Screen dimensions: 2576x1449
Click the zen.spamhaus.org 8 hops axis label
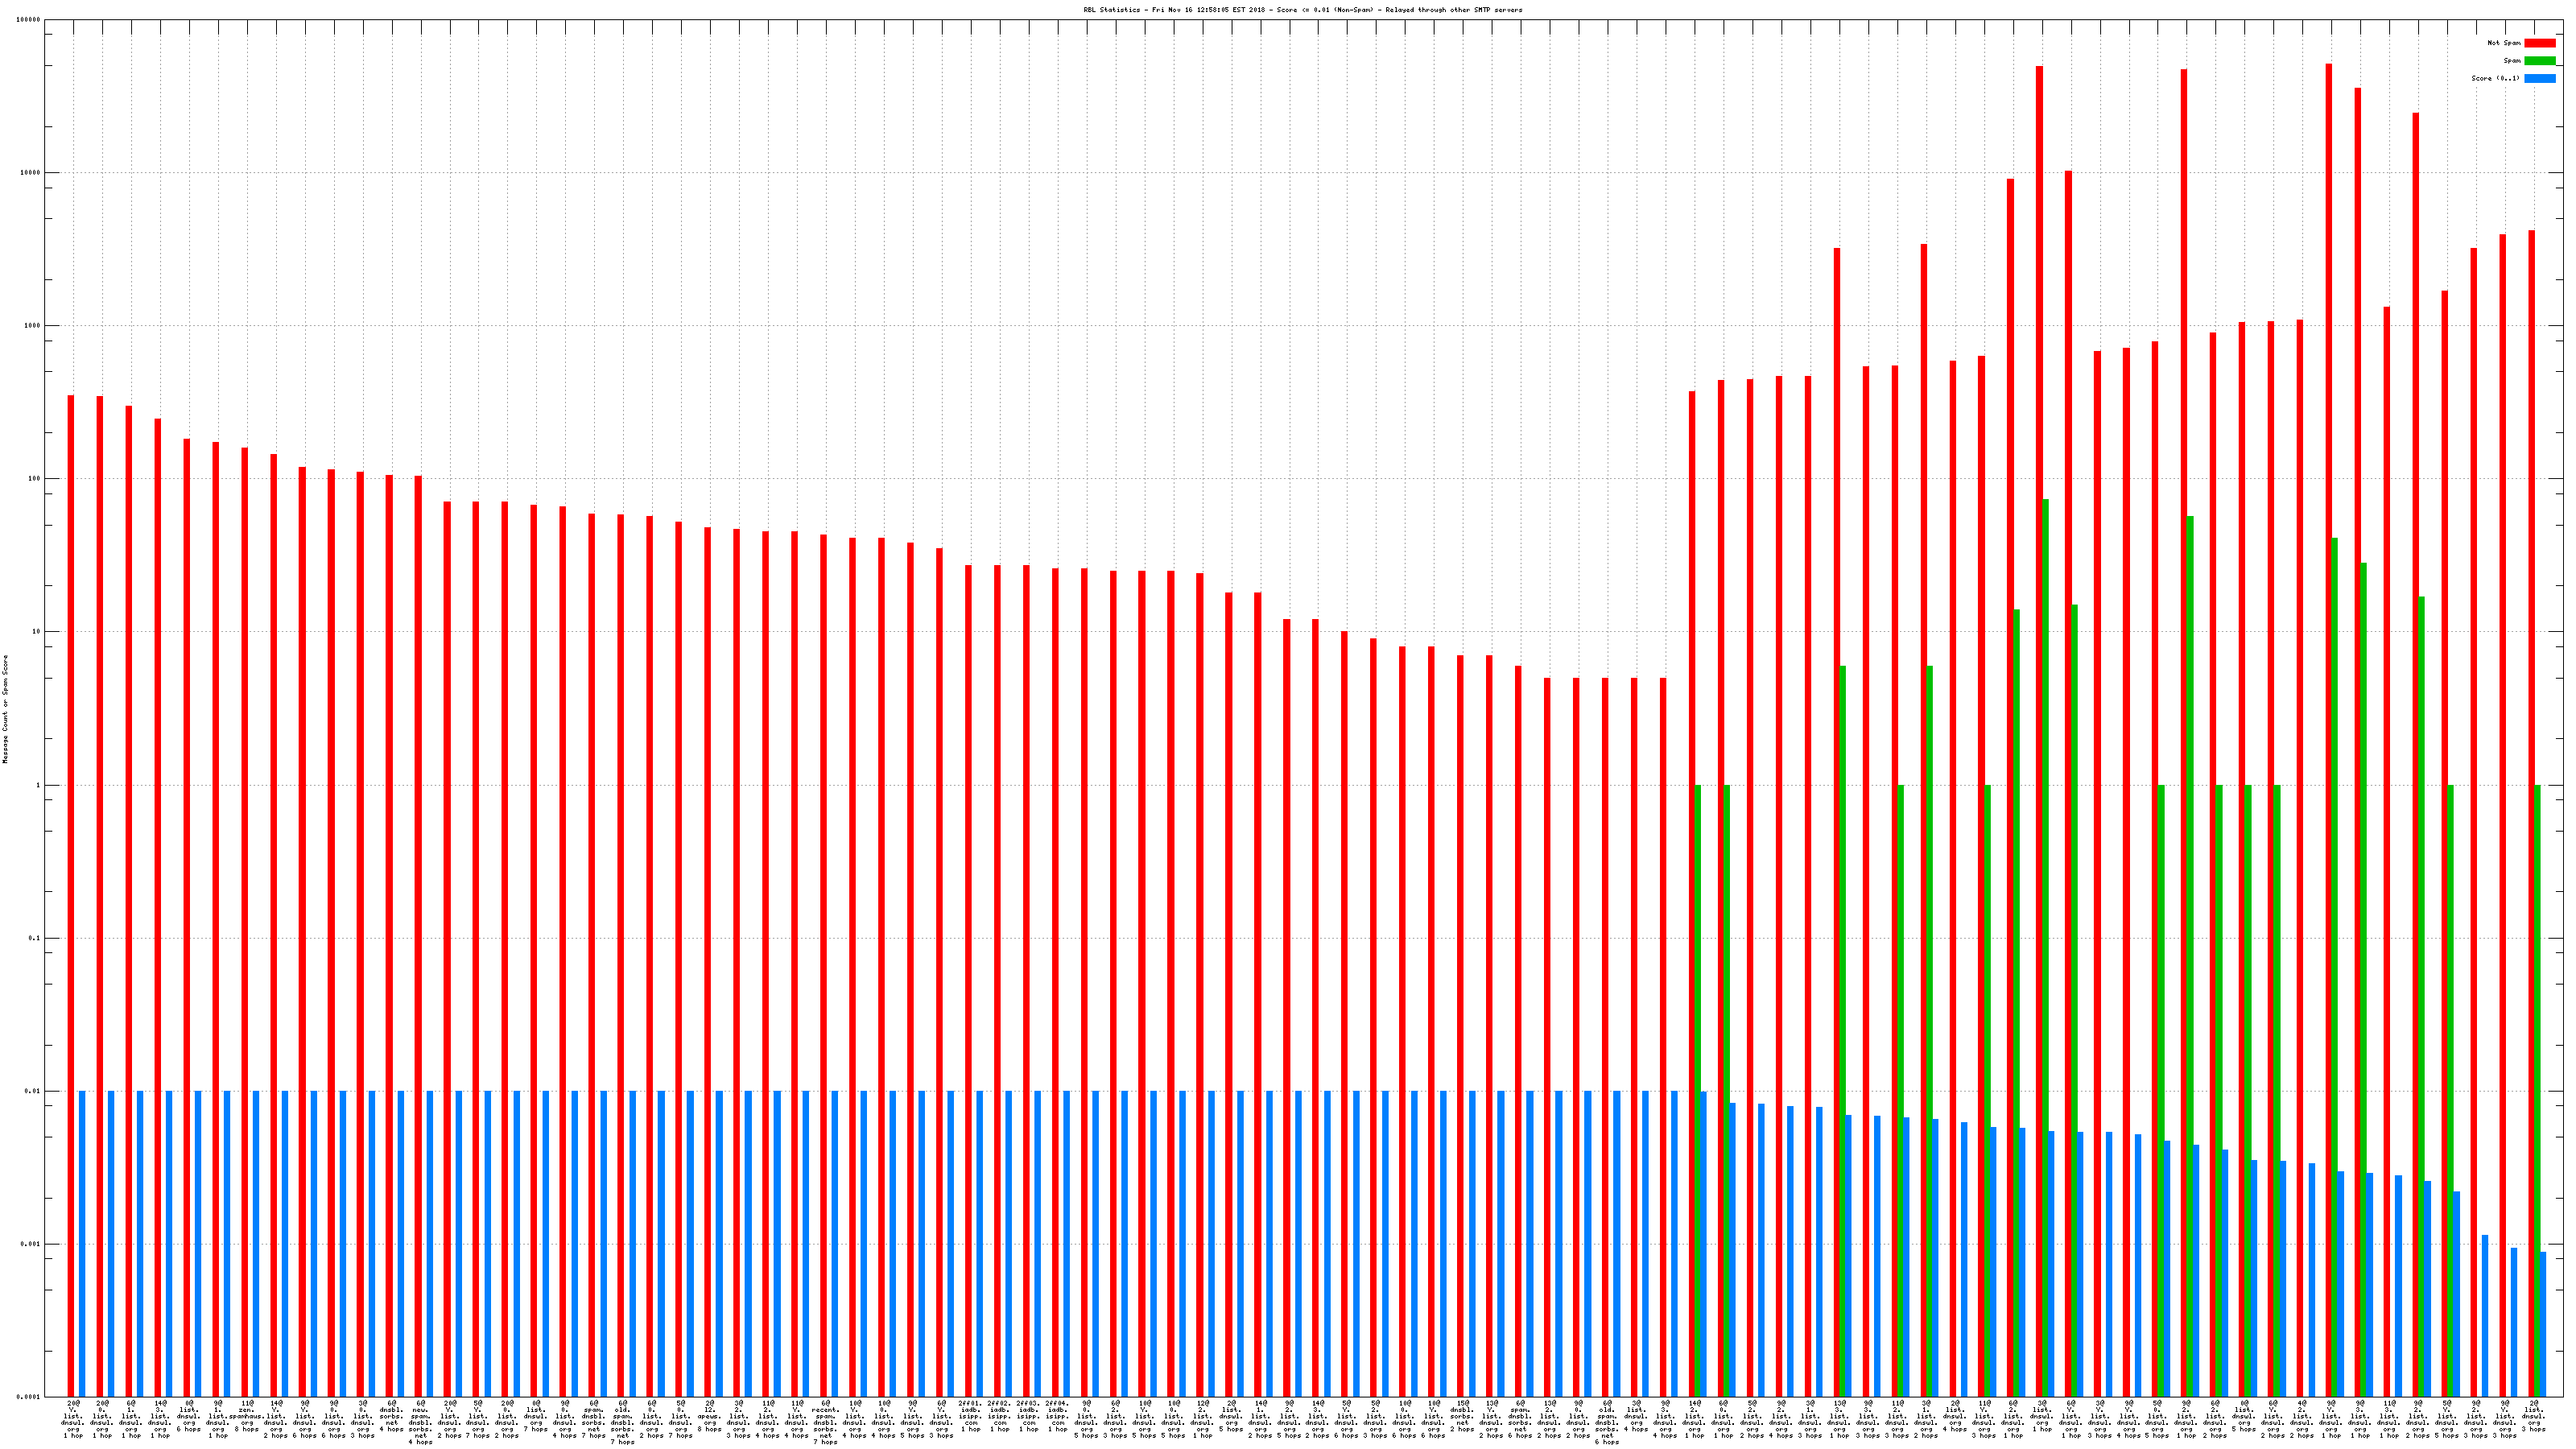pyautogui.click(x=245, y=1416)
